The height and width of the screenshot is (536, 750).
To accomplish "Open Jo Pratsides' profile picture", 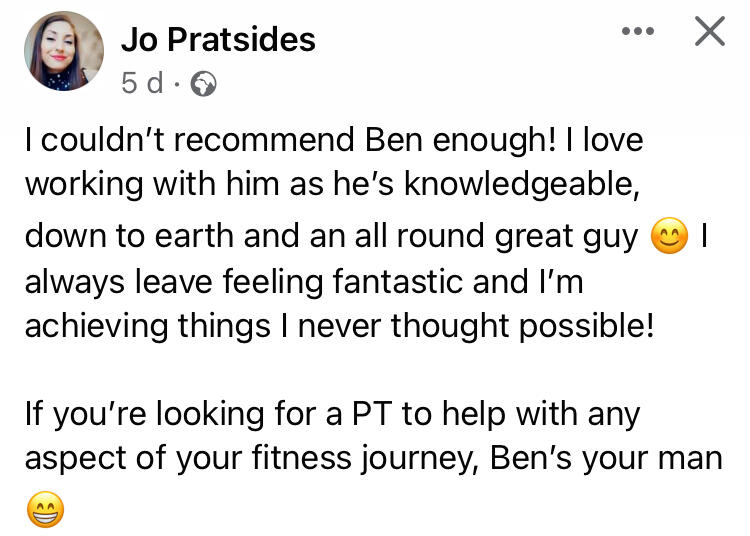I will point(64,51).
